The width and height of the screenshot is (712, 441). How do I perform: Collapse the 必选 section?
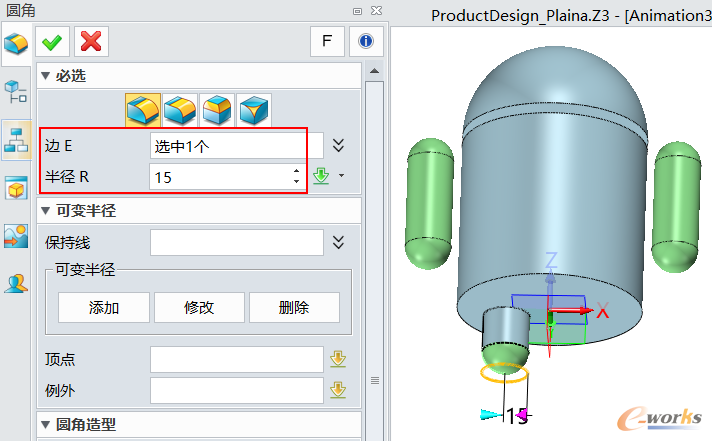coord(45,75)
